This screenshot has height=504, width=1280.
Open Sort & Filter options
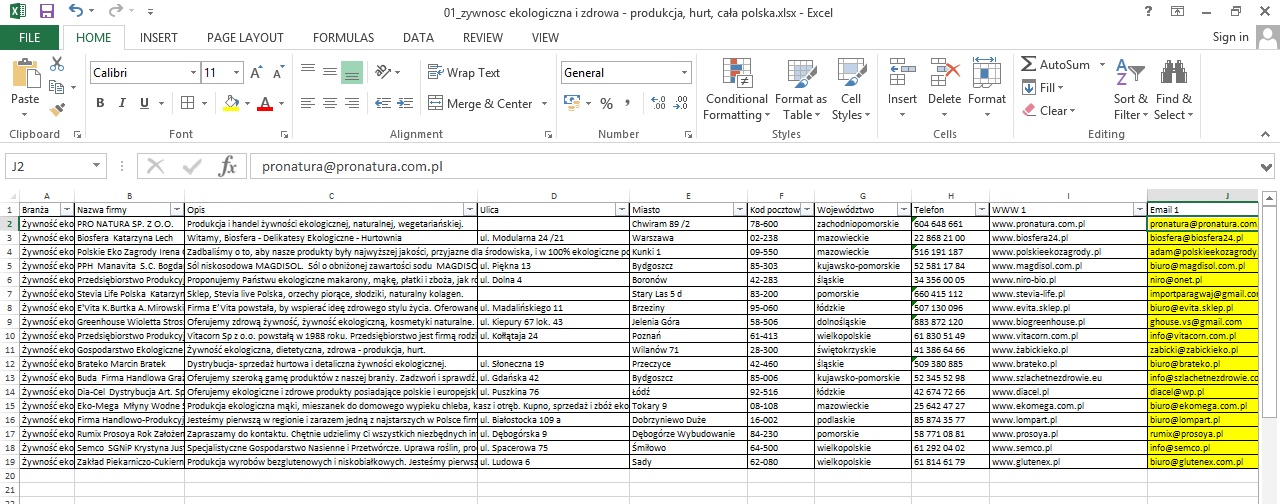point(1131,92)
